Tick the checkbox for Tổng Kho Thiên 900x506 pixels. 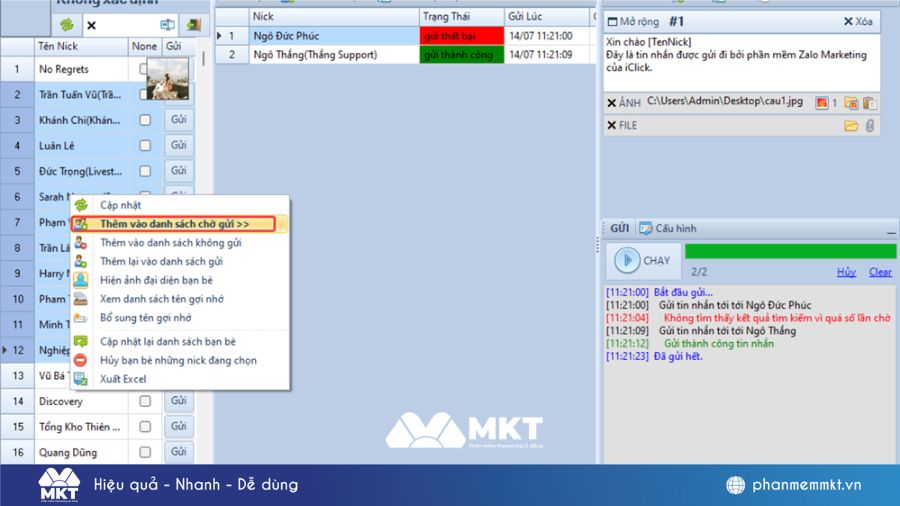tap(145, 427)
